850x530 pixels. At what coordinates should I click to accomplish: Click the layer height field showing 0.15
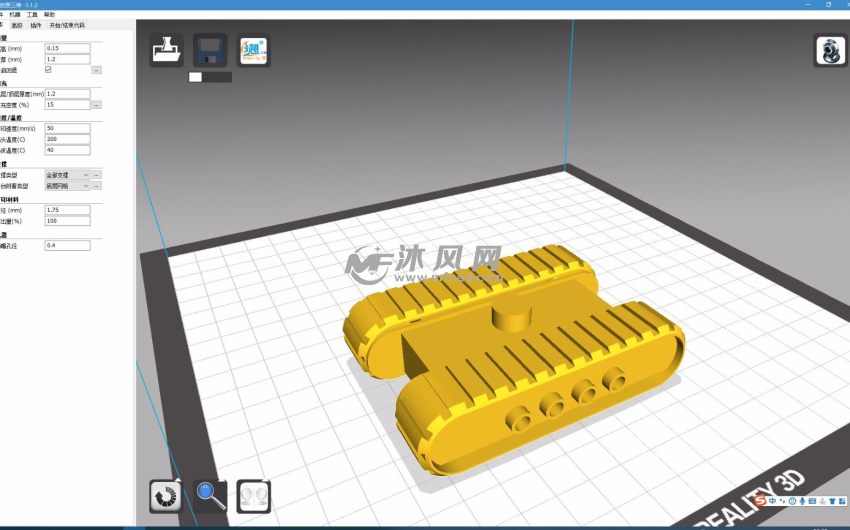(67, 48)
